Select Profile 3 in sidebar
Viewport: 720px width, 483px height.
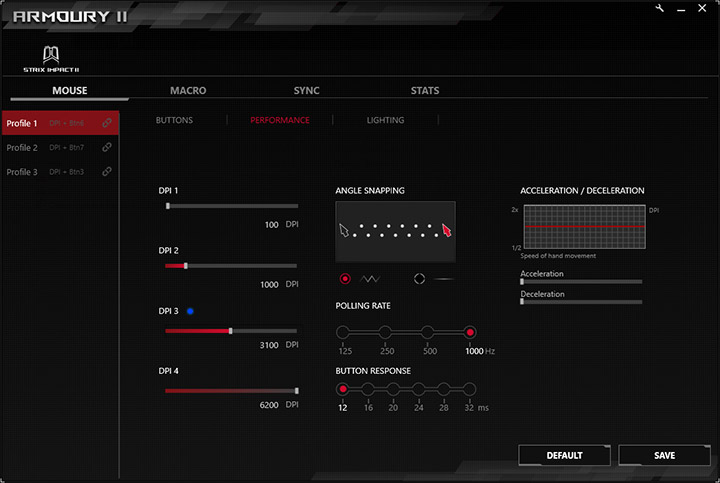(x=60, y=172)
